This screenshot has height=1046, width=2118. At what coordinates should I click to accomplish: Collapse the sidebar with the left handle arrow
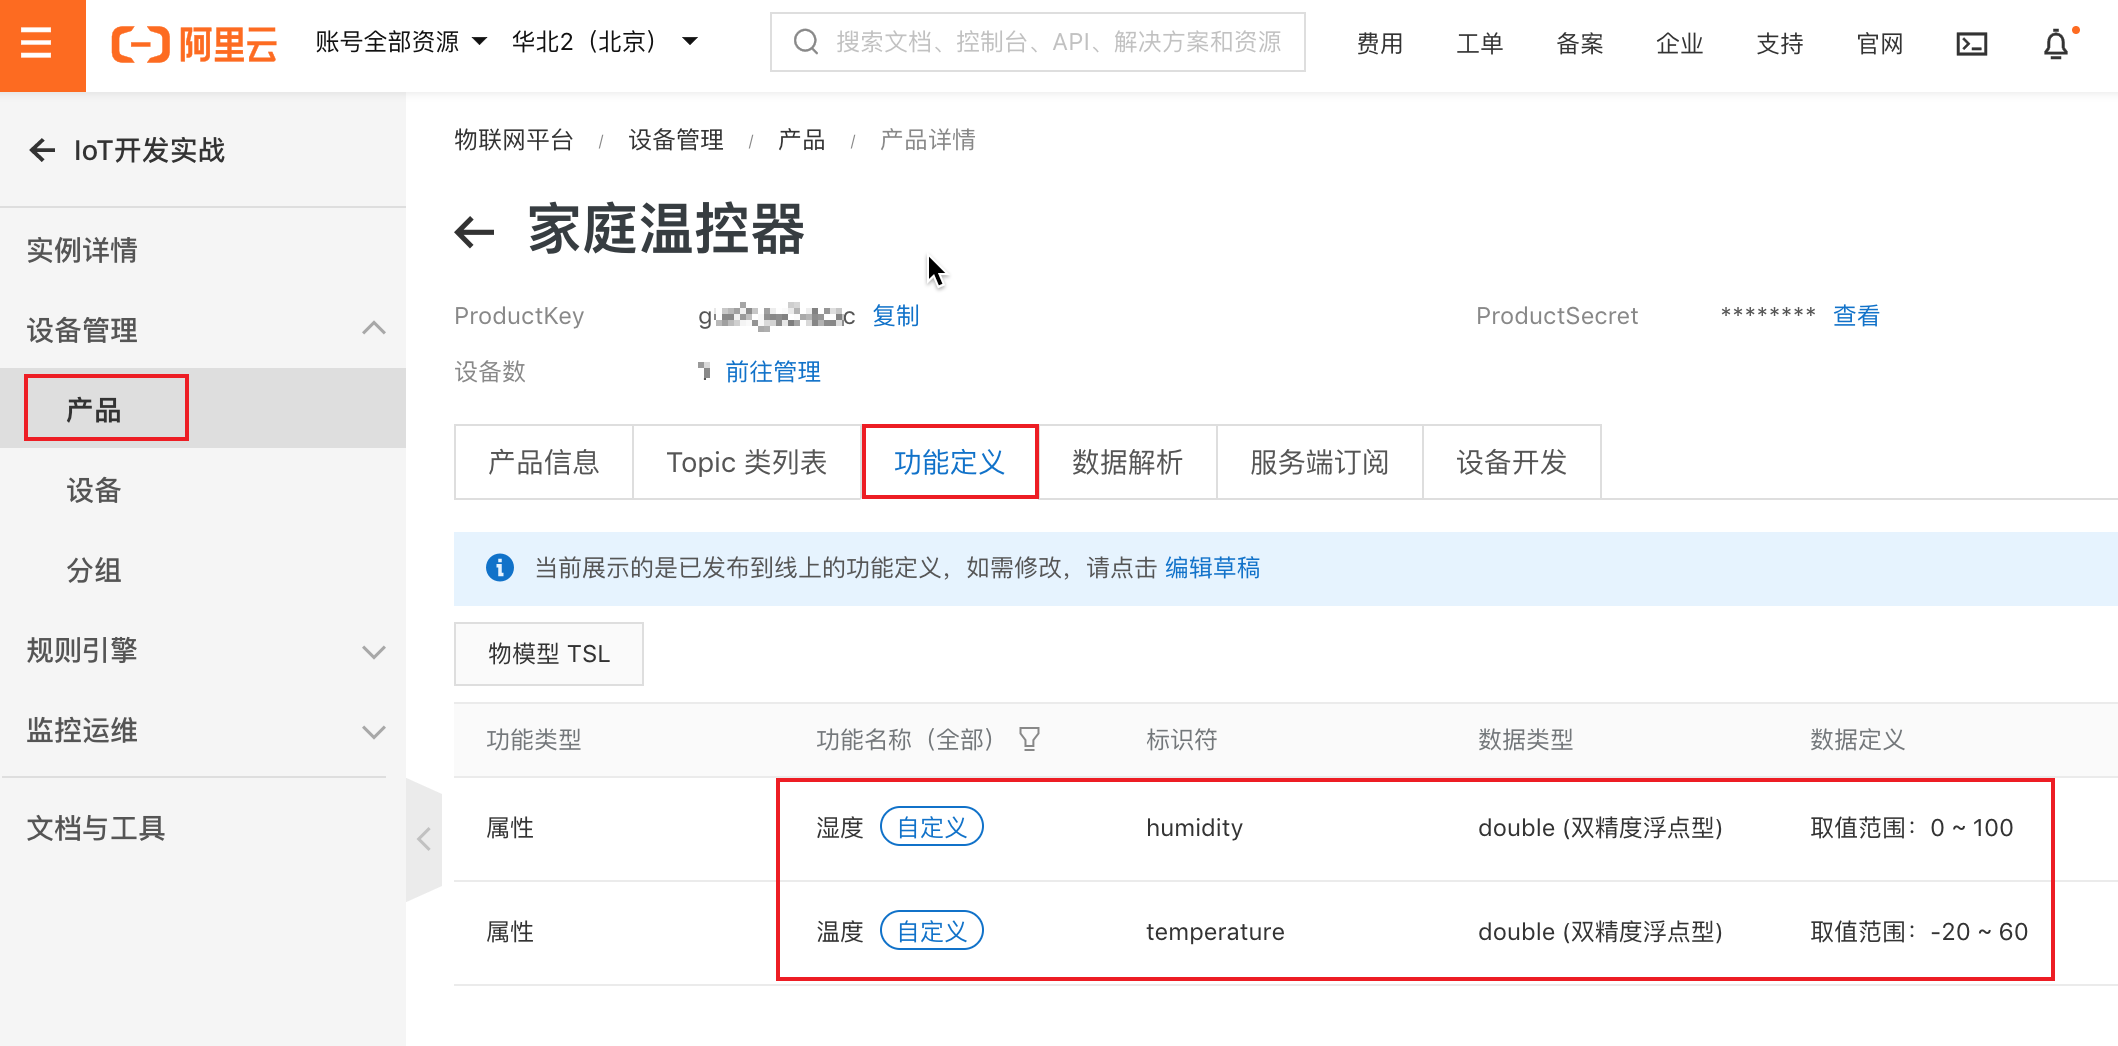pyautogui.click(x=424, y=839)
